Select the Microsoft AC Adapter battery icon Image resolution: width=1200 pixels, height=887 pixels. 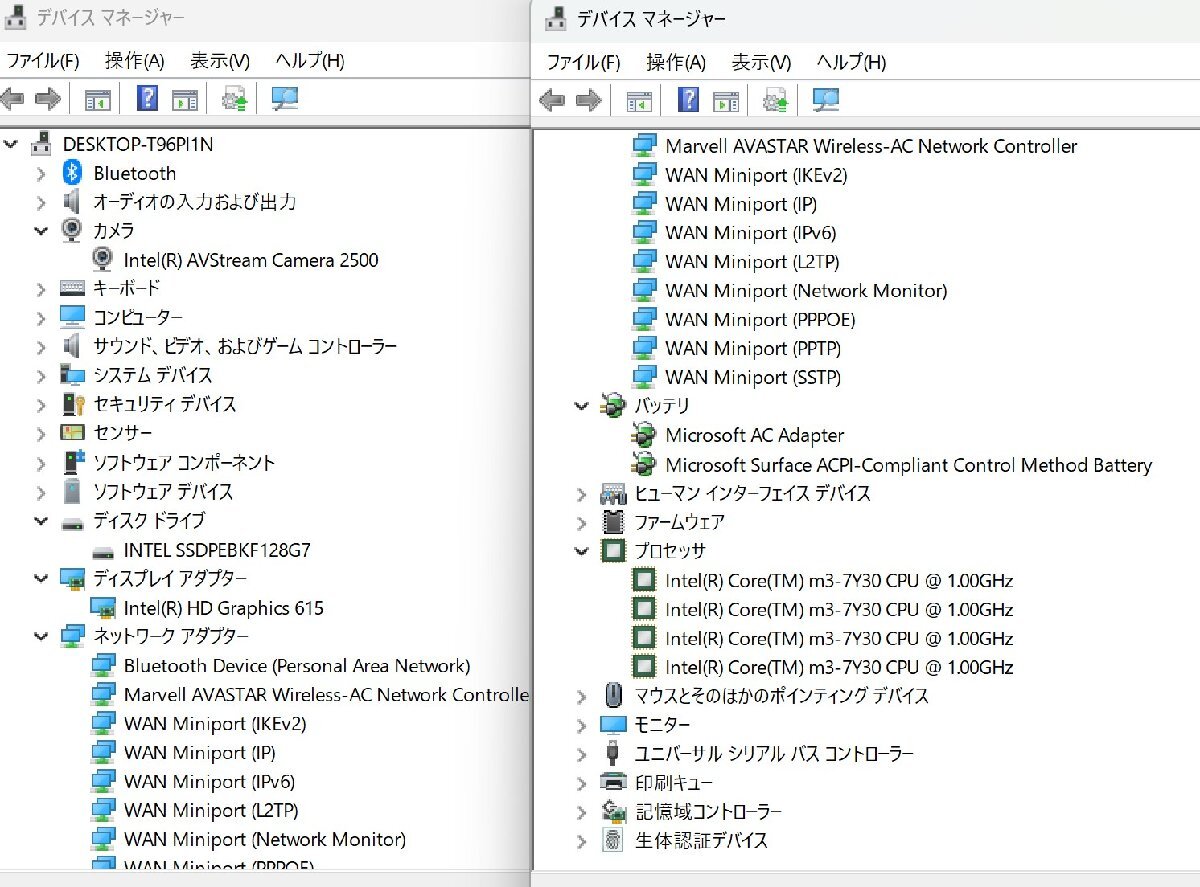645,435
